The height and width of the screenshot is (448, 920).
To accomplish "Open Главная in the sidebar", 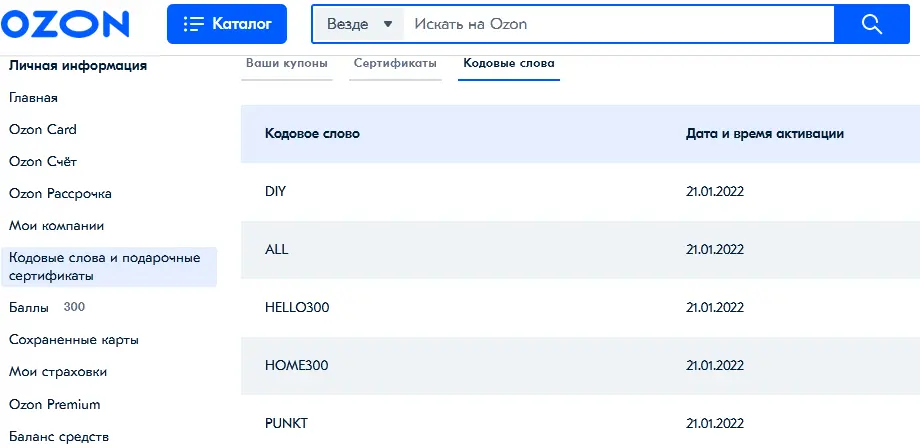I will pyautogui.click(x=33, y=98).
